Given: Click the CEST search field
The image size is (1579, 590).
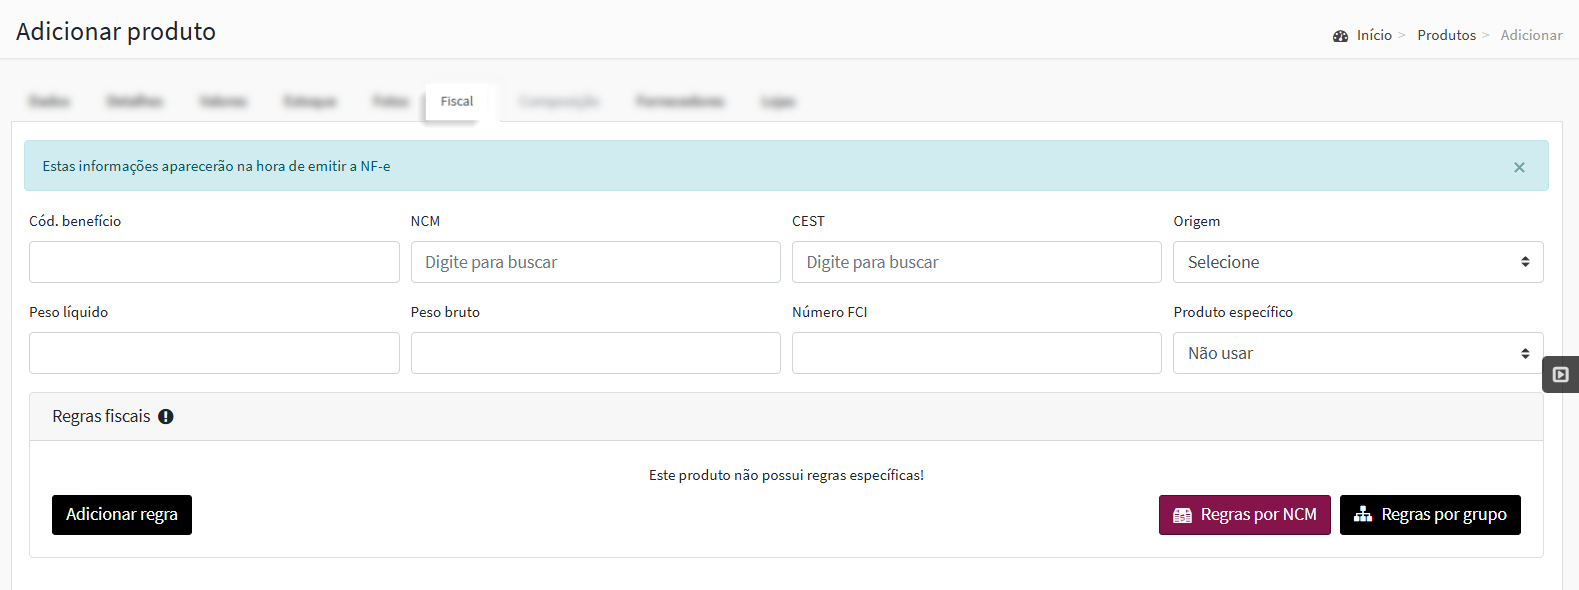Looking at the screenshot, I should tap(977, 262).
